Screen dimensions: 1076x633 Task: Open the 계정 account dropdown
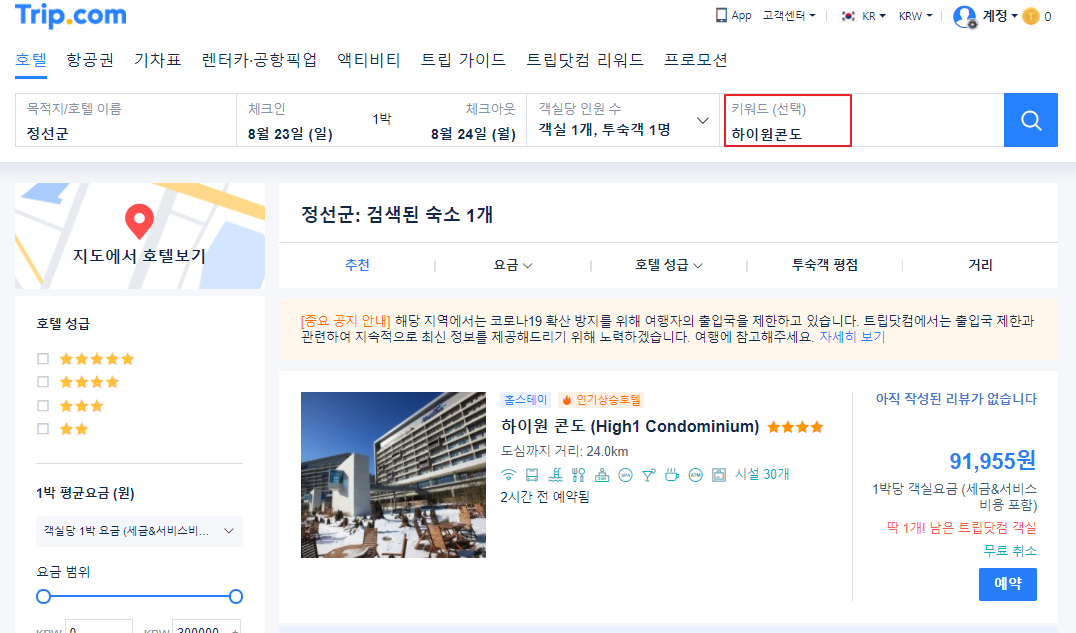point(1000,16)
